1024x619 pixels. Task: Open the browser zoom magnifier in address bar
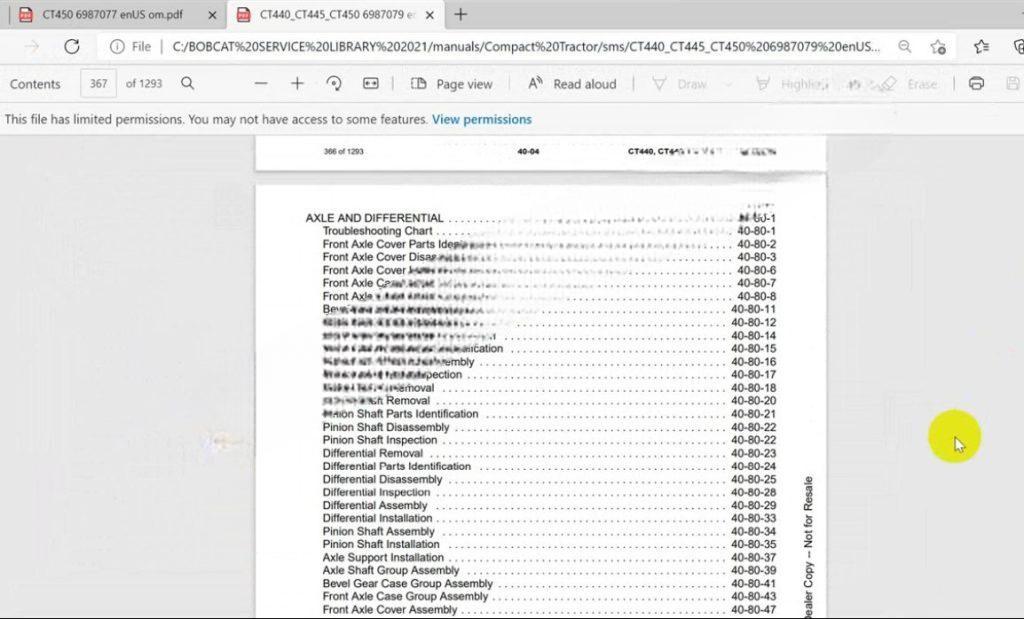click(x=904, y=47)
